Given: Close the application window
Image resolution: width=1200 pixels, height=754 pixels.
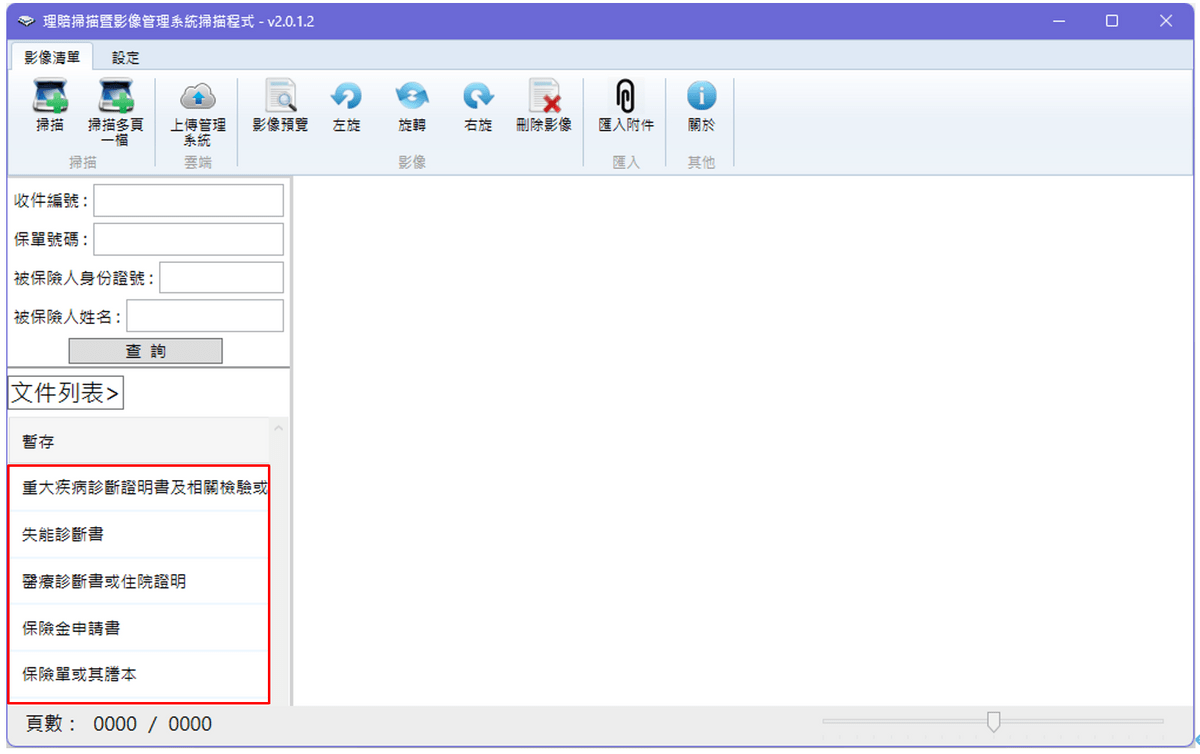Looking at the screenshot, I should click(1164, 21).
